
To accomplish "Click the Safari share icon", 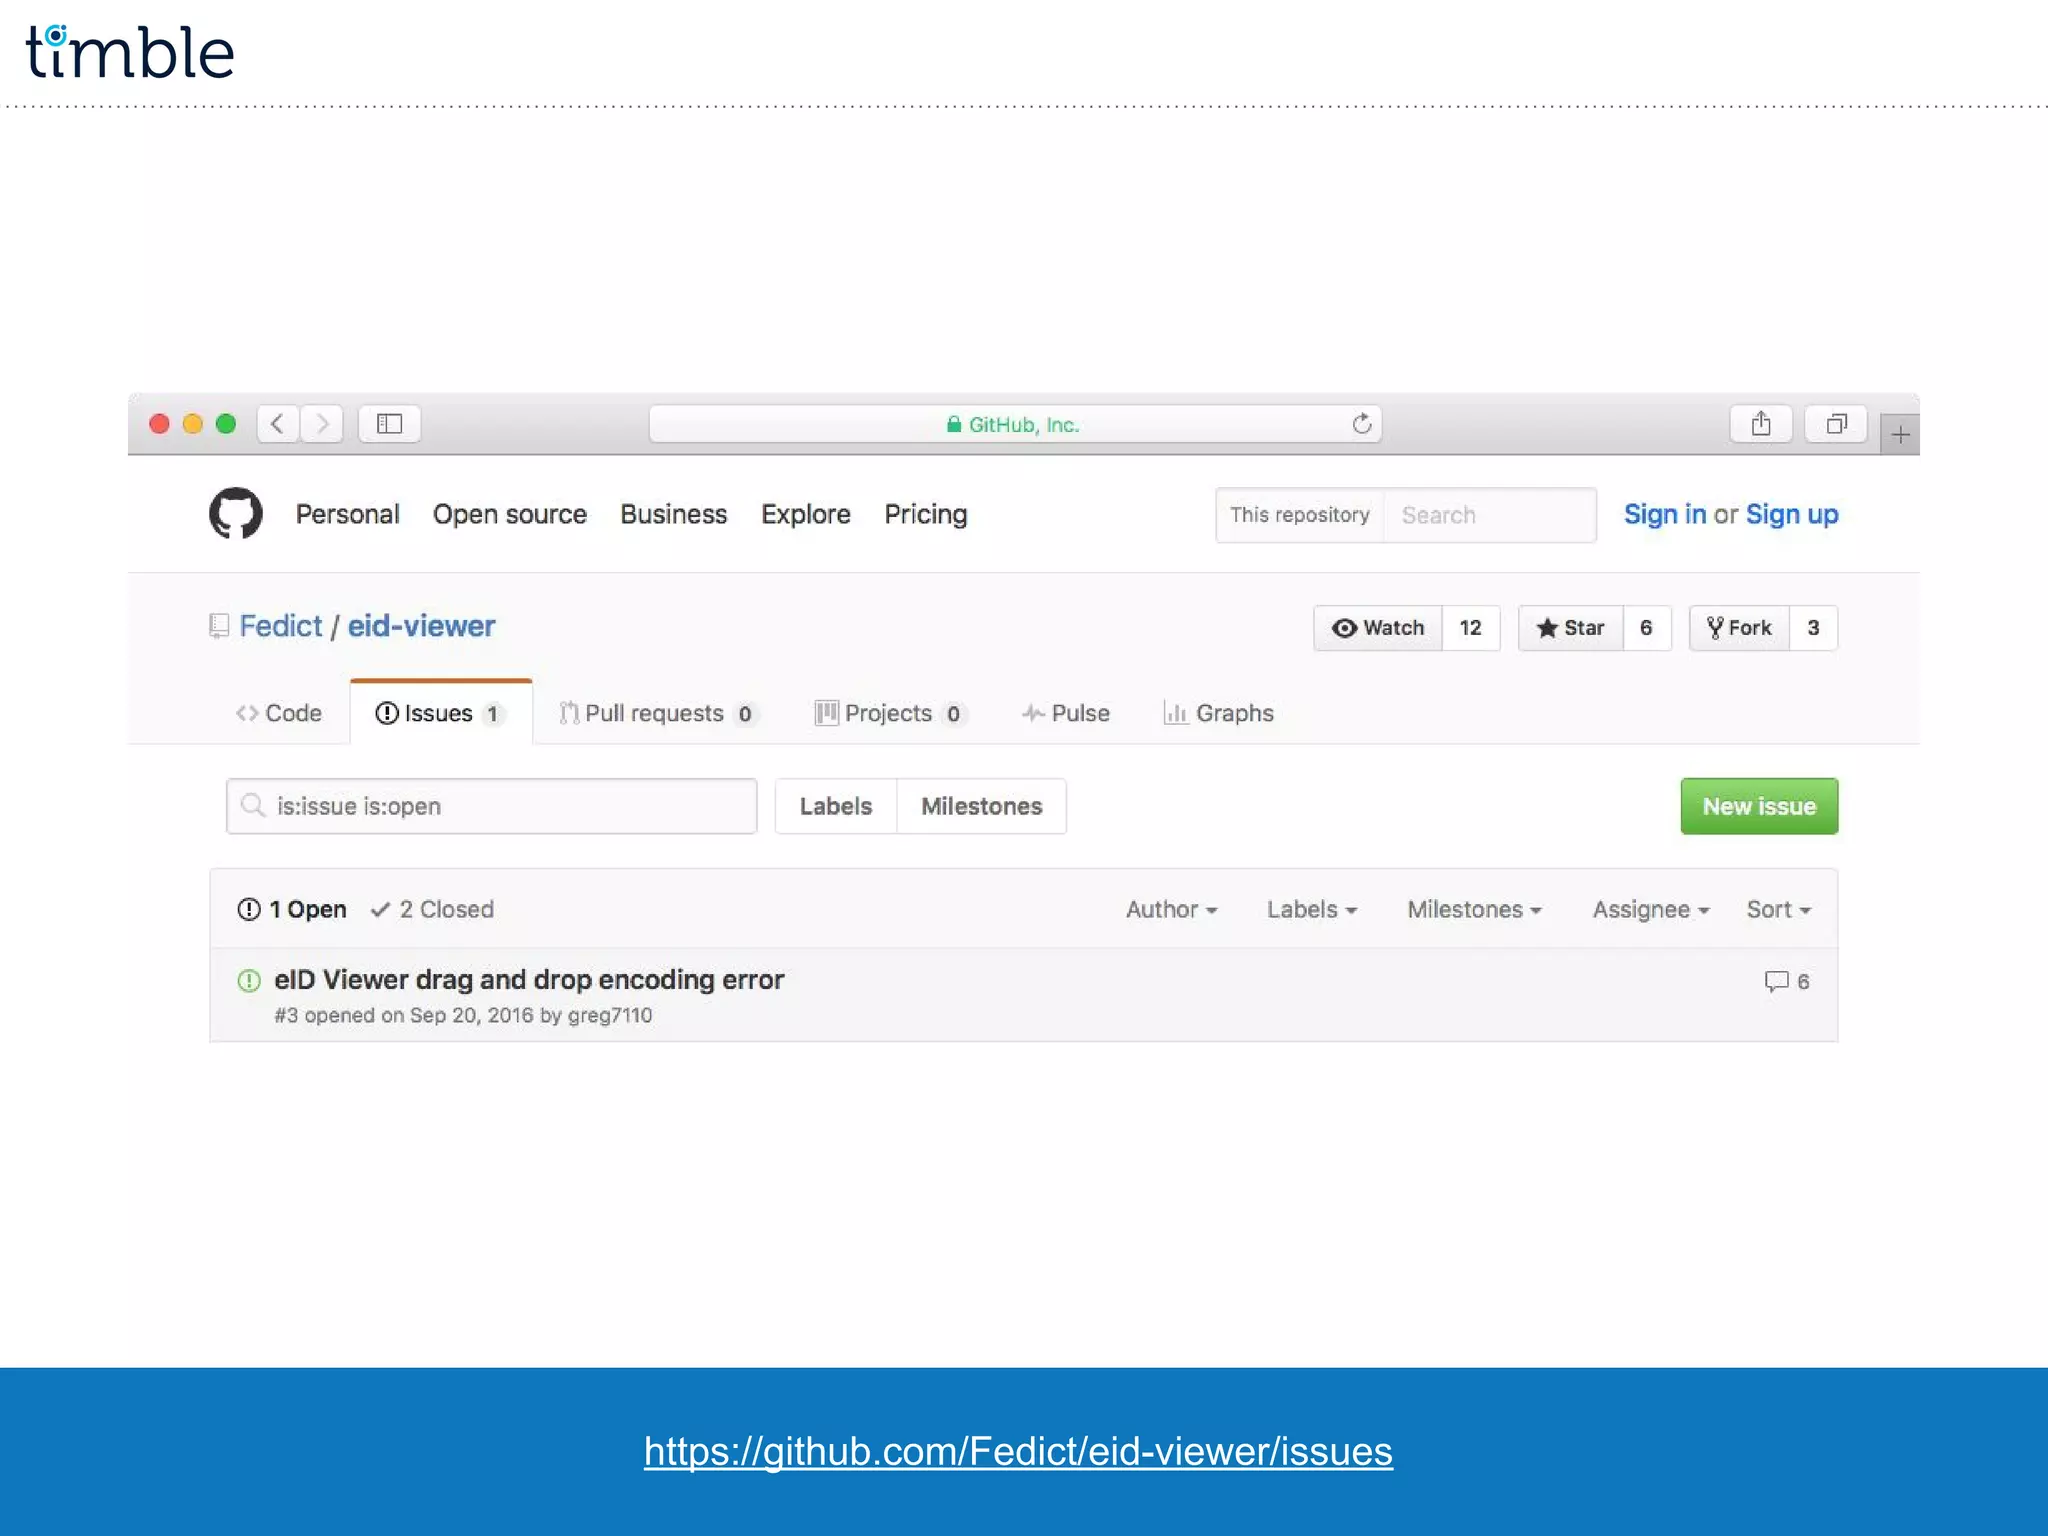I will 1761,424.
